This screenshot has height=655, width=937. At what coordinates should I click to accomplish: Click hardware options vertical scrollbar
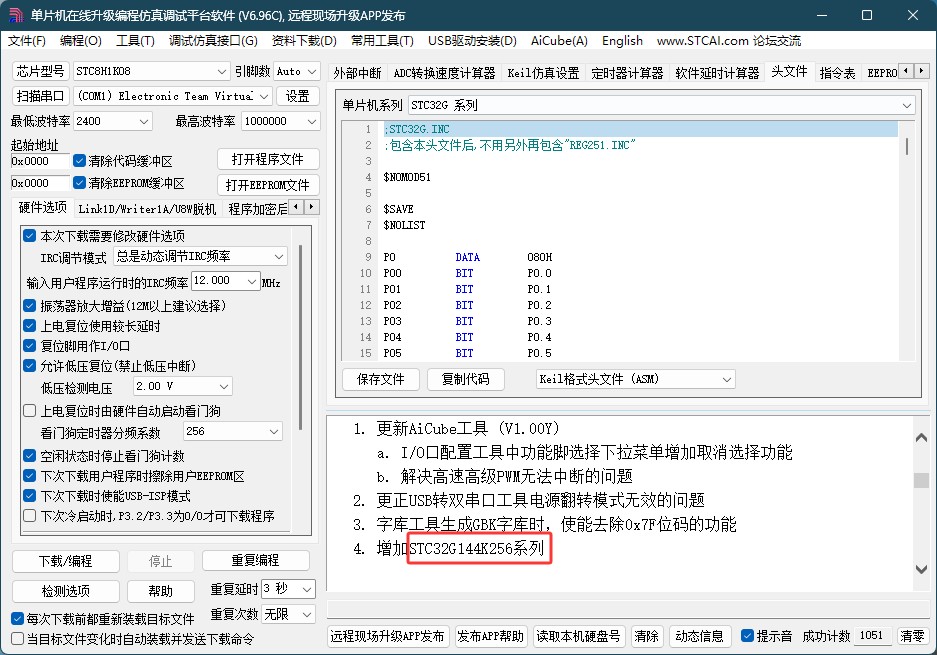click(x=301, y=330)
